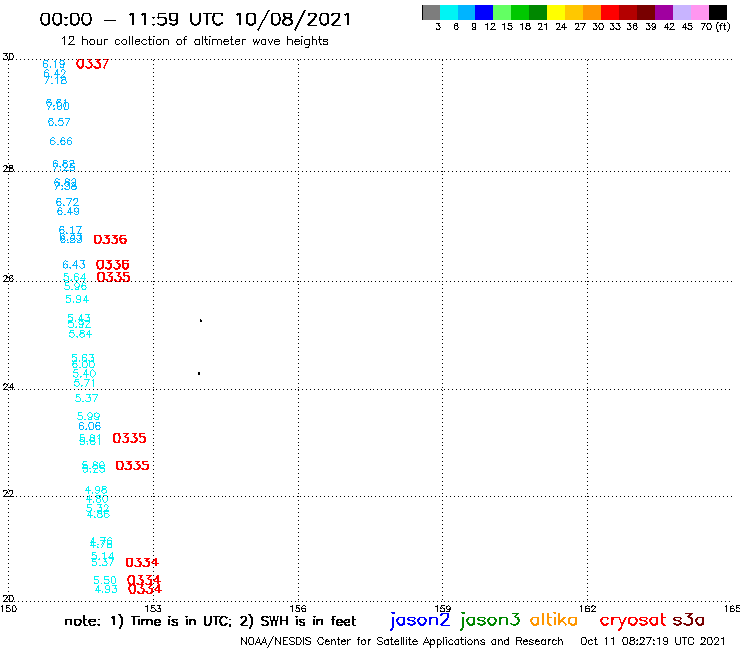The width and height of the screenshot is (740, 650).
Task: Click the wave height value '6.72'
Action: (x=67, y=202)
